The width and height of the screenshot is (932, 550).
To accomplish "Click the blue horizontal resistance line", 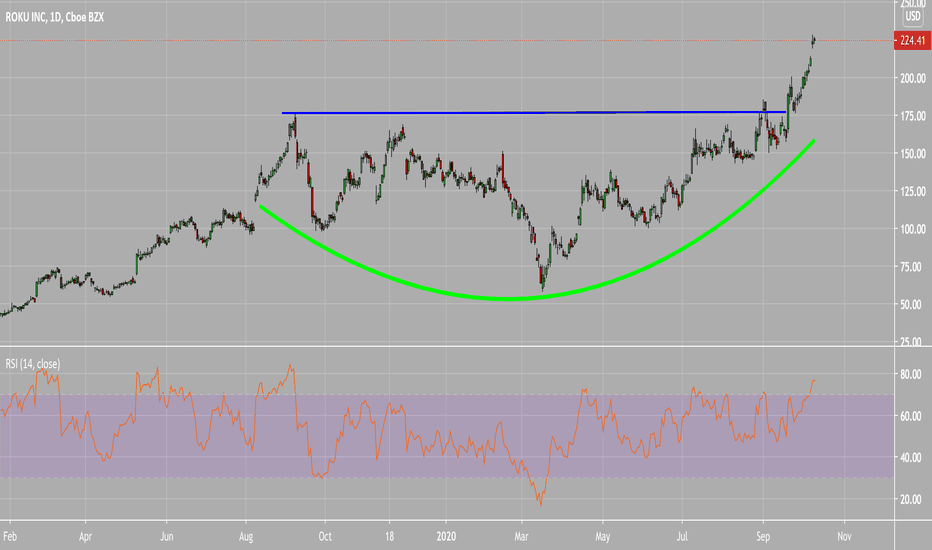I will [x=534, y=112].
